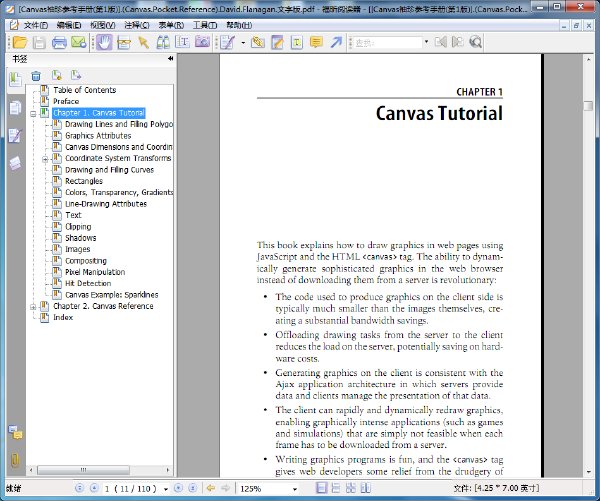Open the 工具(T) menu

pyautogui.click(x=205, y=25)
